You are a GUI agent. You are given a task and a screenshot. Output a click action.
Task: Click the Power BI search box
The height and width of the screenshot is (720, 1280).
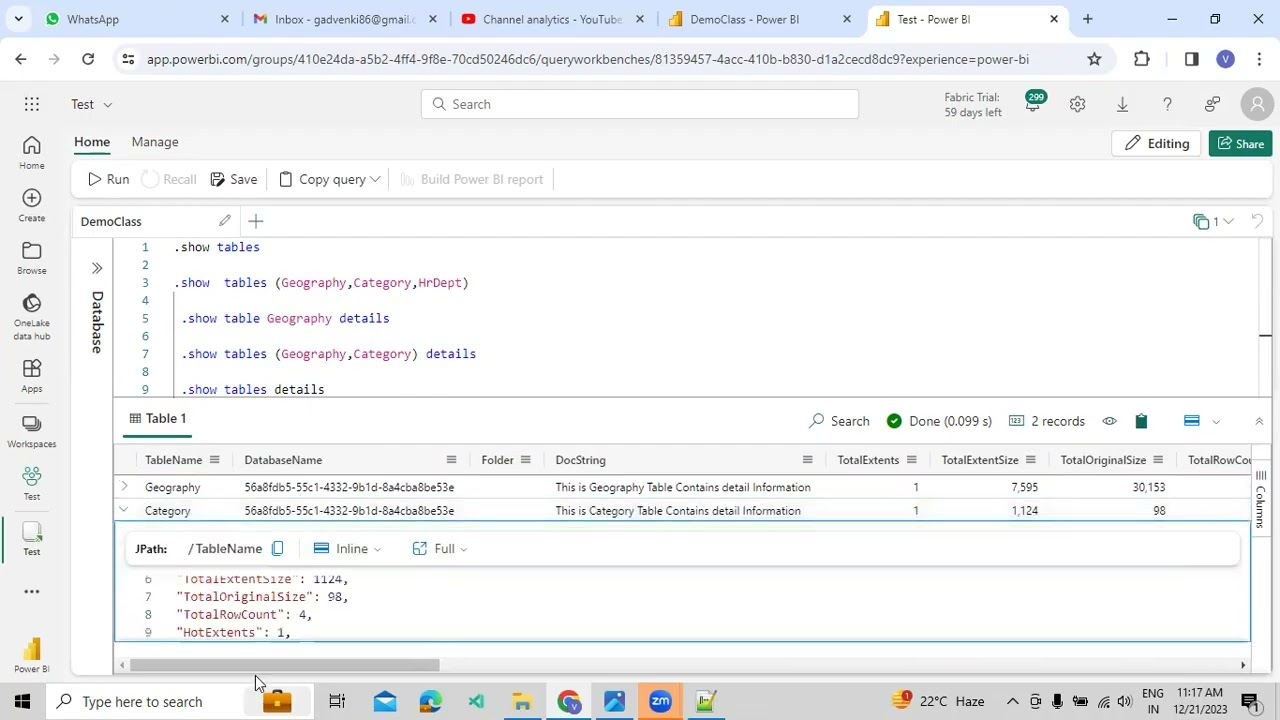coord(640,104)
